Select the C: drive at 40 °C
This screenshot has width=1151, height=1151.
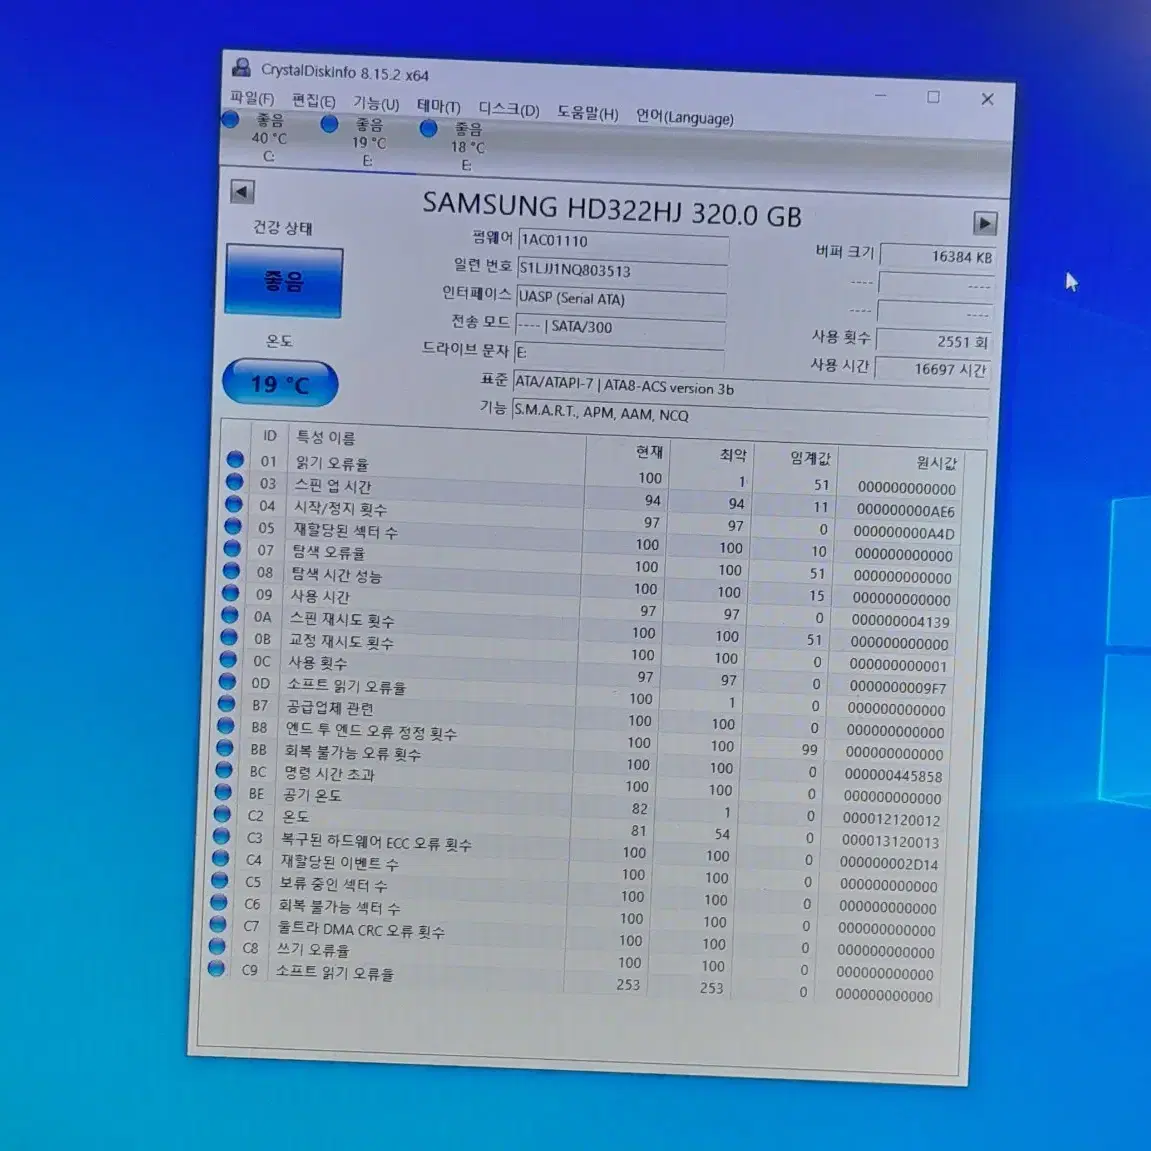point(258,137)
